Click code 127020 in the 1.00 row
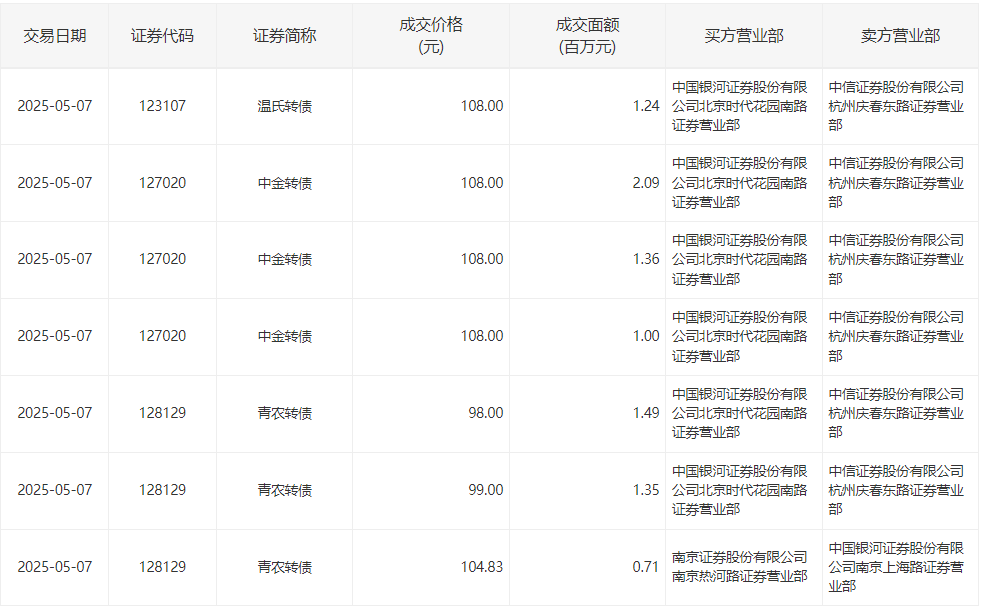 (162, 336)
